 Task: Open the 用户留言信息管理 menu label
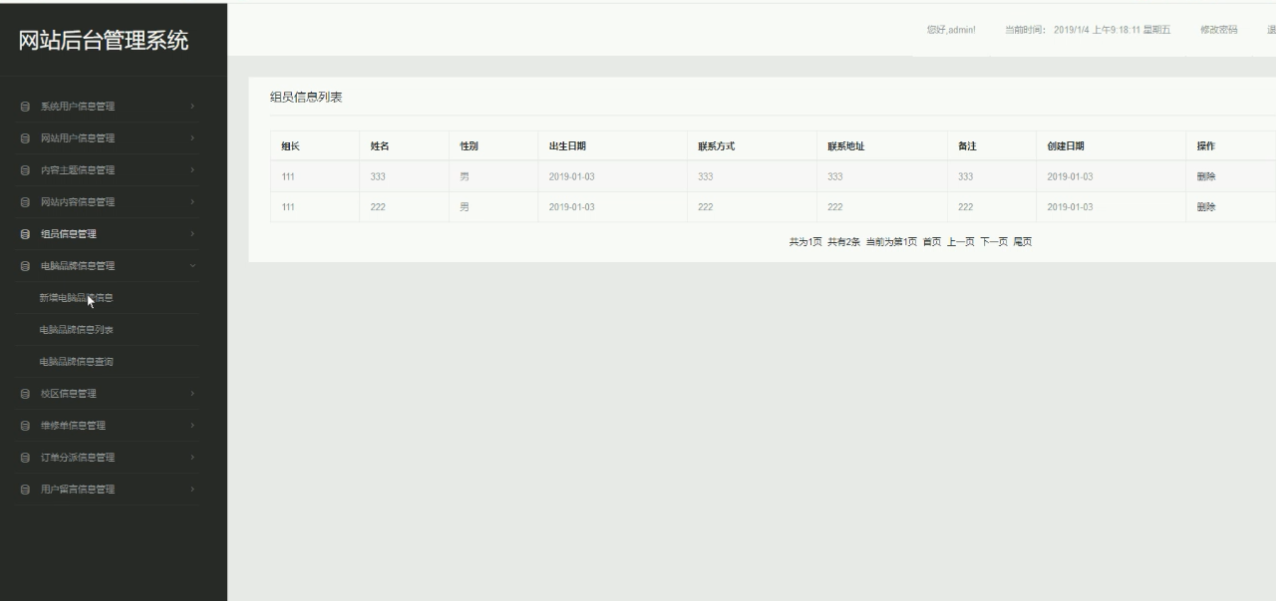(x=77, y=489)
